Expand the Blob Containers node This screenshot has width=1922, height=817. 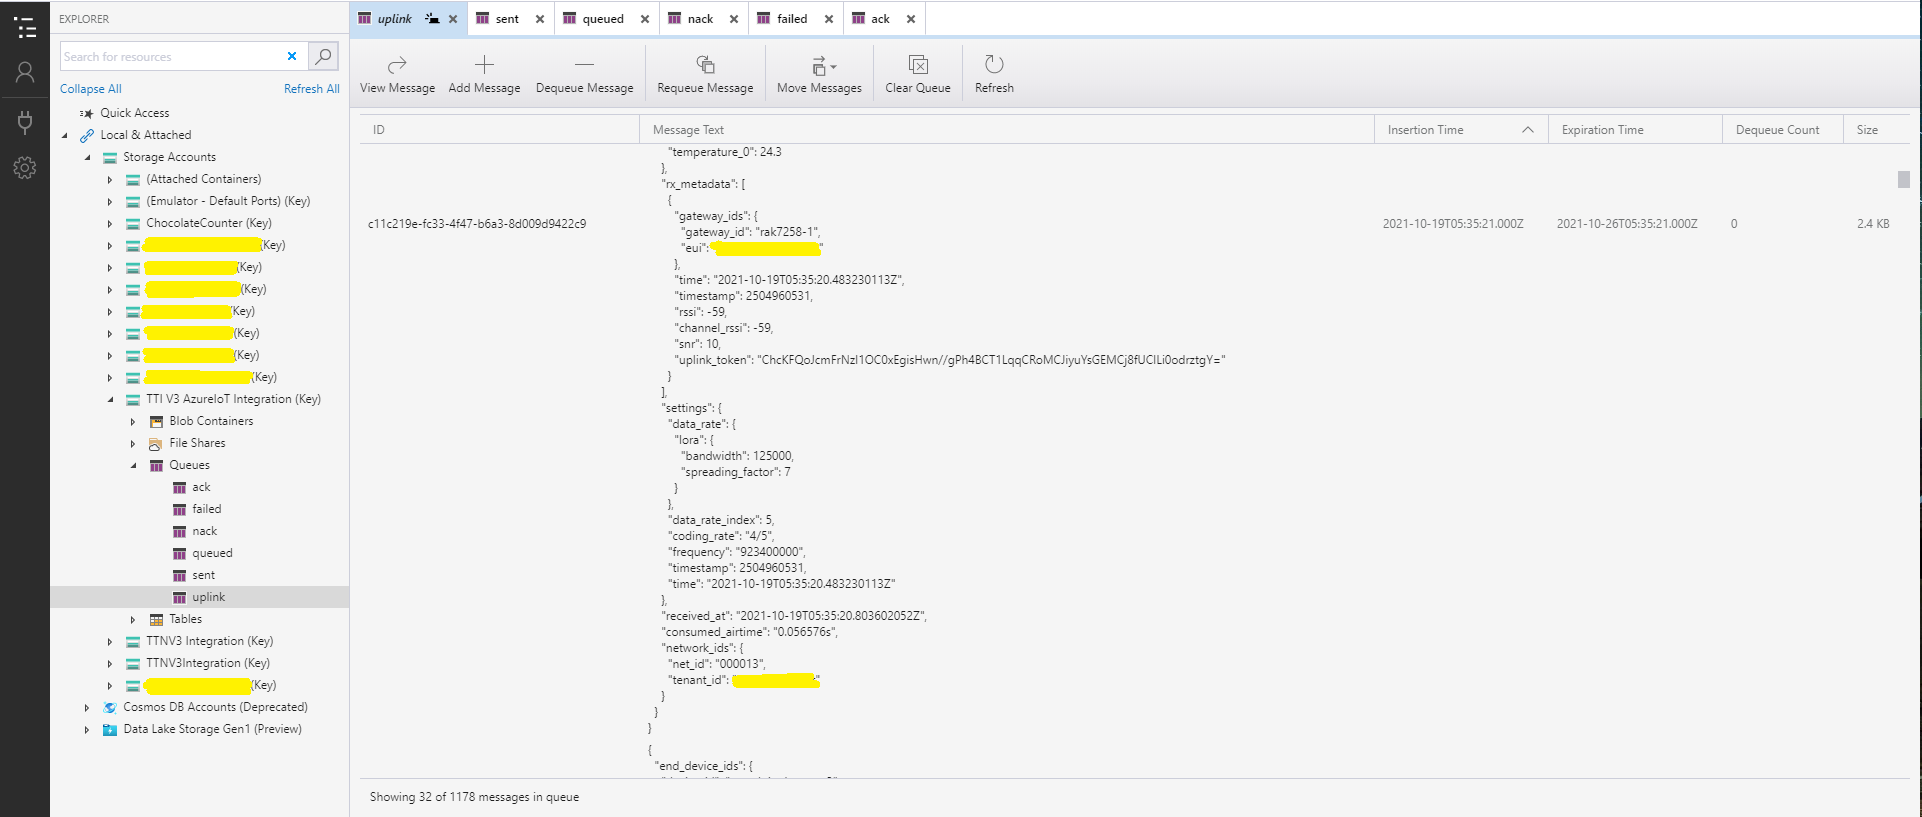click(x=133, y=422)
